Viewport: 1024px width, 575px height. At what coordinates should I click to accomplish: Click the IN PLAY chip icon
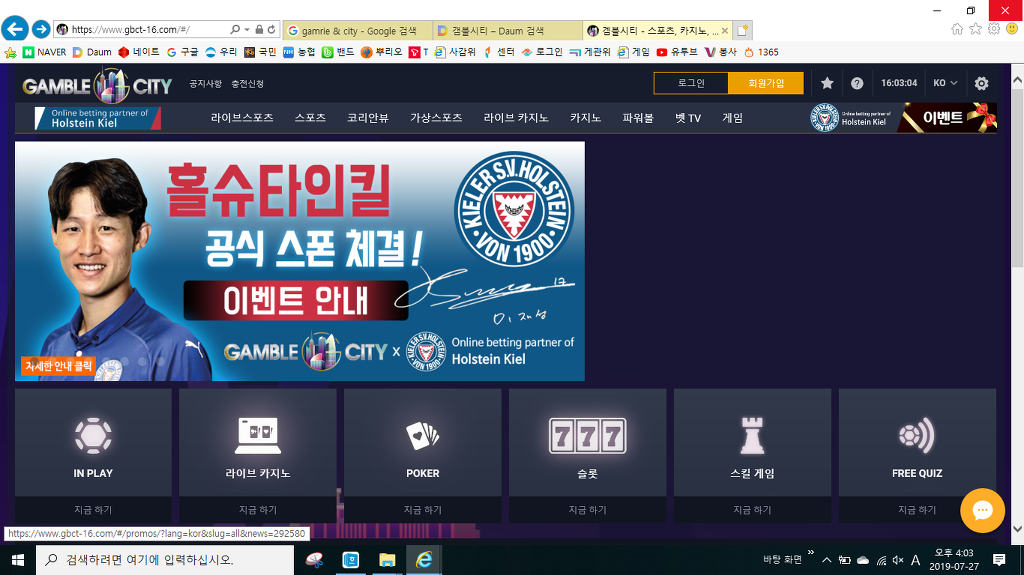pos(93,435)
